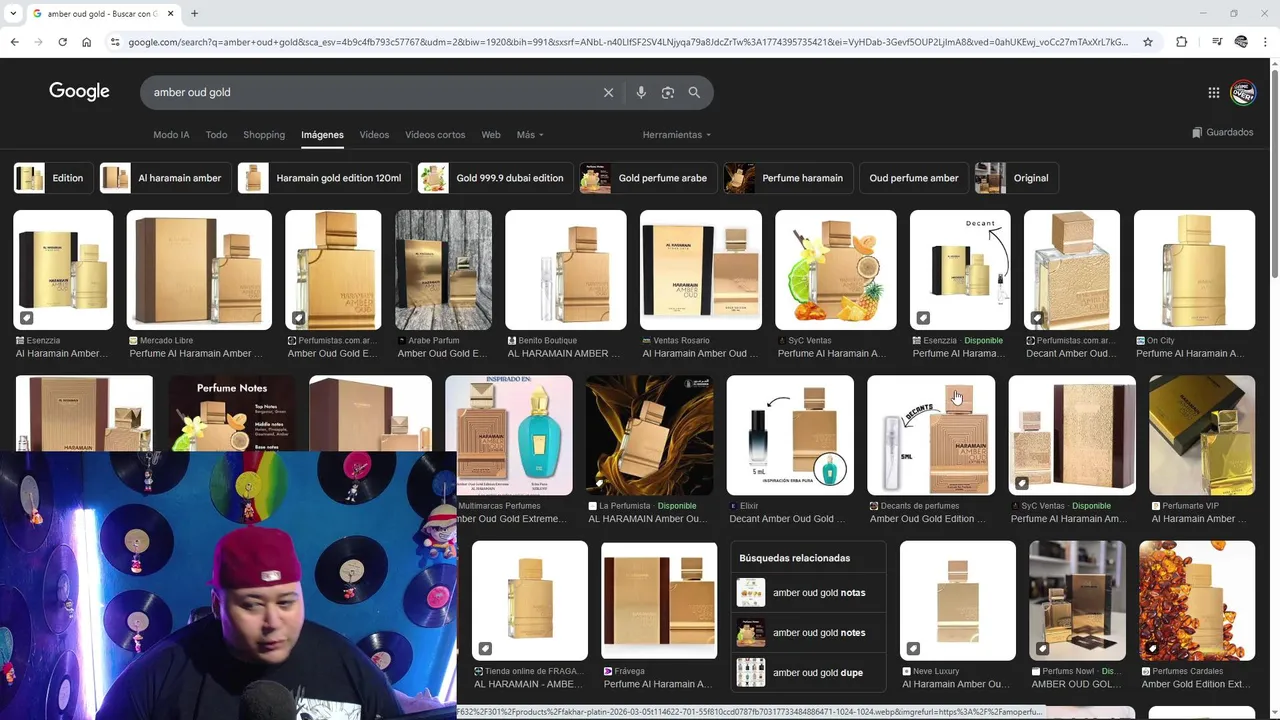The height and width of the screenshot is (720, 1280).
Task: Switch to the Modo IA tab
Action: pyautogui.click(x=171, y=135)
